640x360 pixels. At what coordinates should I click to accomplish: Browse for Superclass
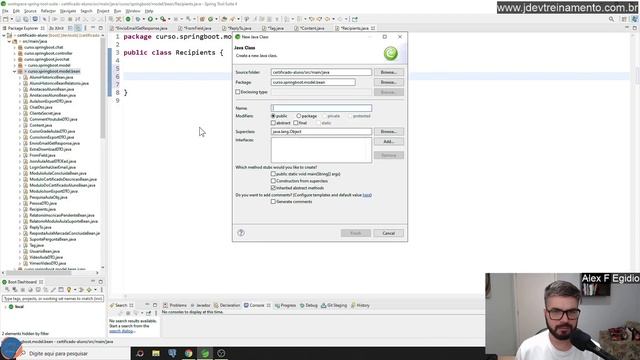(389, 132)
